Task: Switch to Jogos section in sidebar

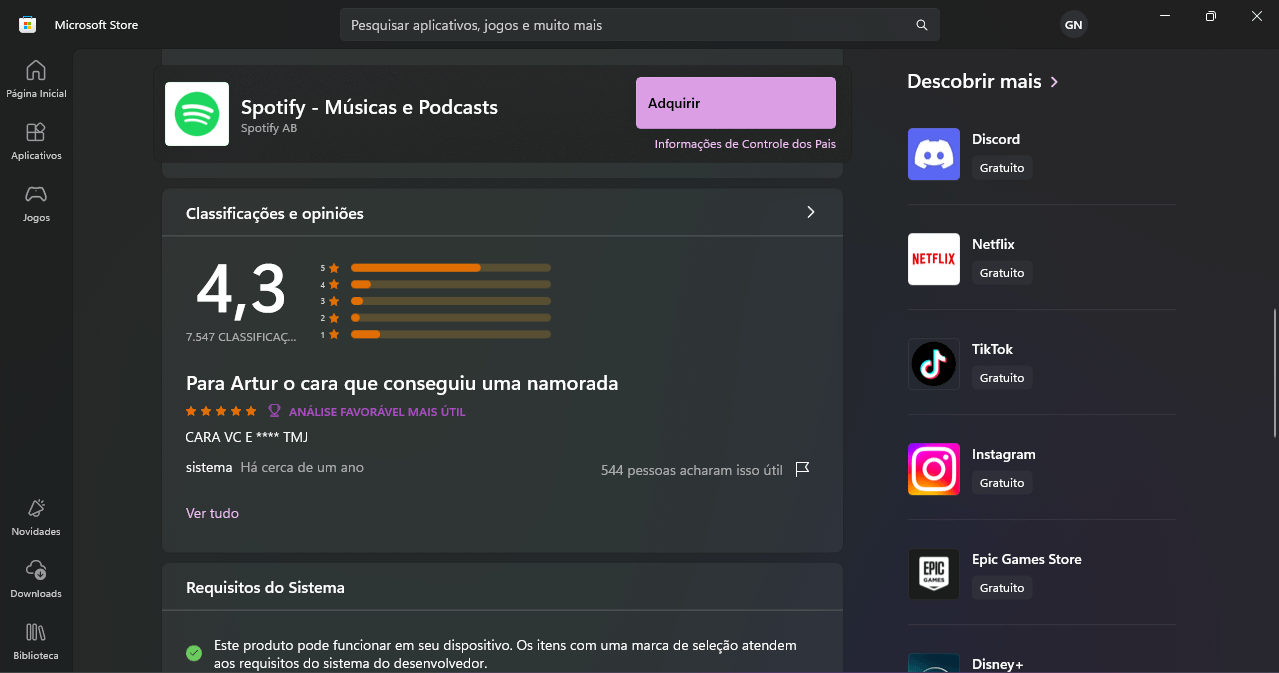Action: pyautogui.click(x=36, y=203)
